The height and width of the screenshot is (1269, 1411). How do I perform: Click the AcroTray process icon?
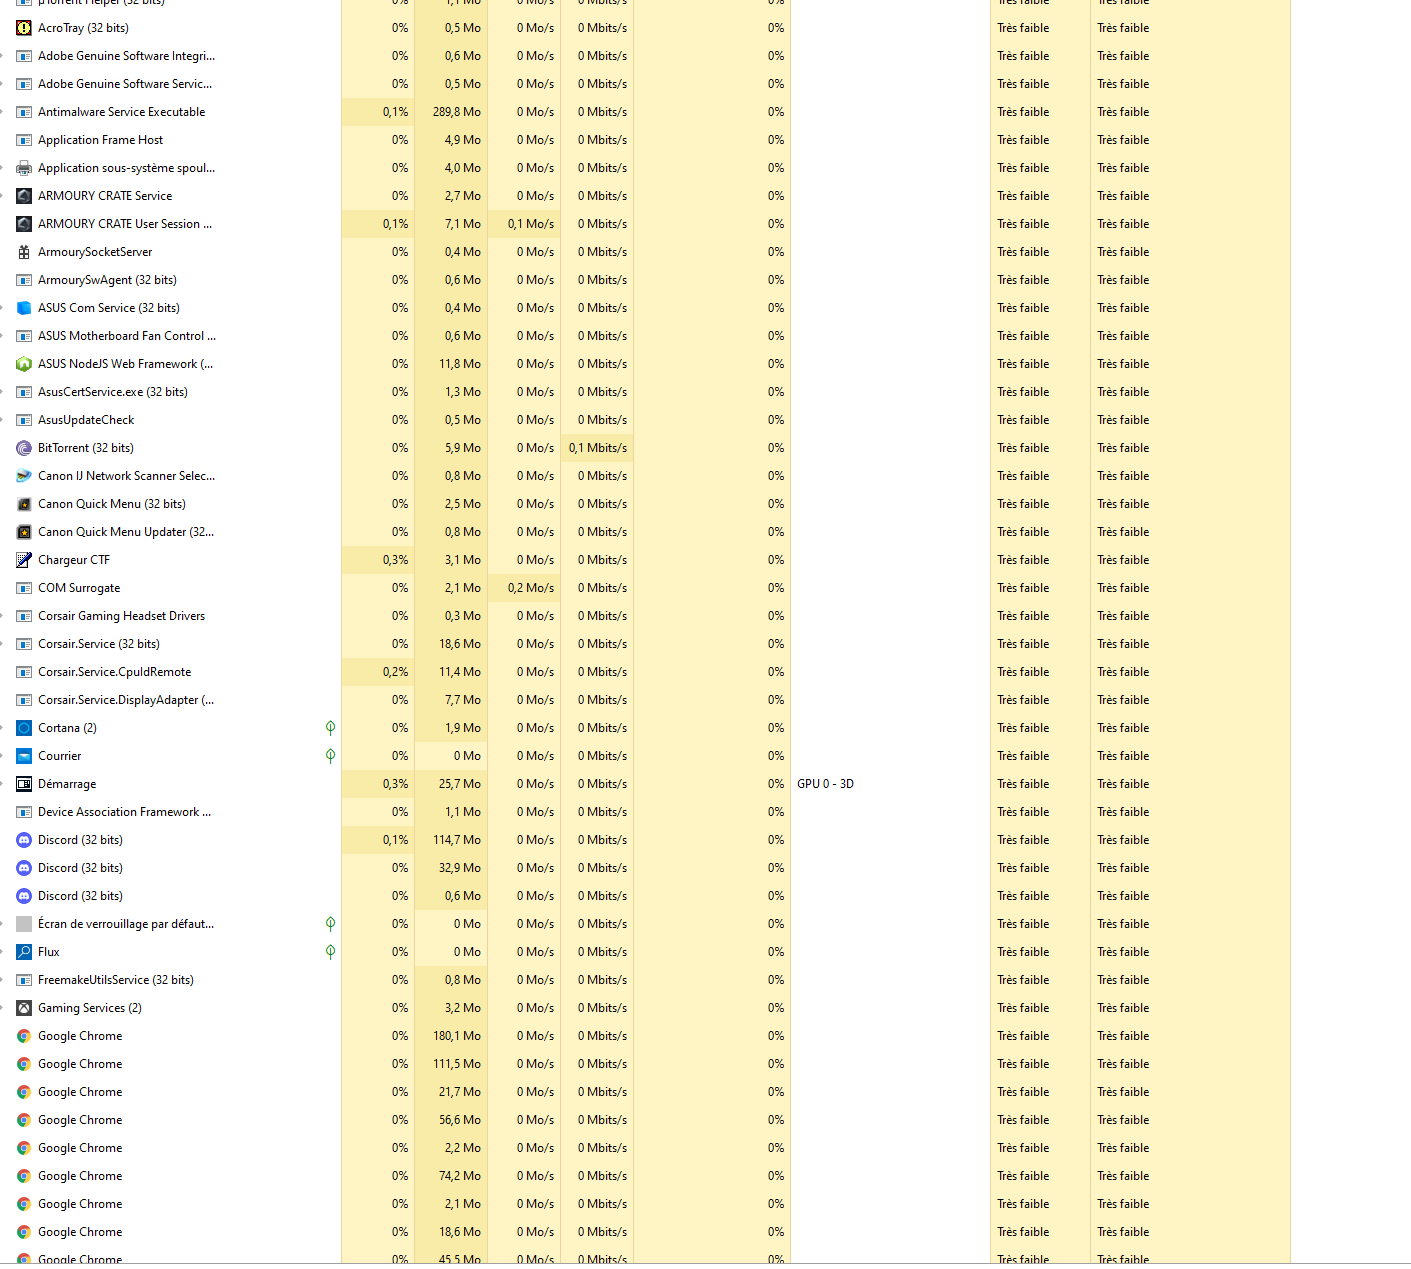[x=24, y=28]
